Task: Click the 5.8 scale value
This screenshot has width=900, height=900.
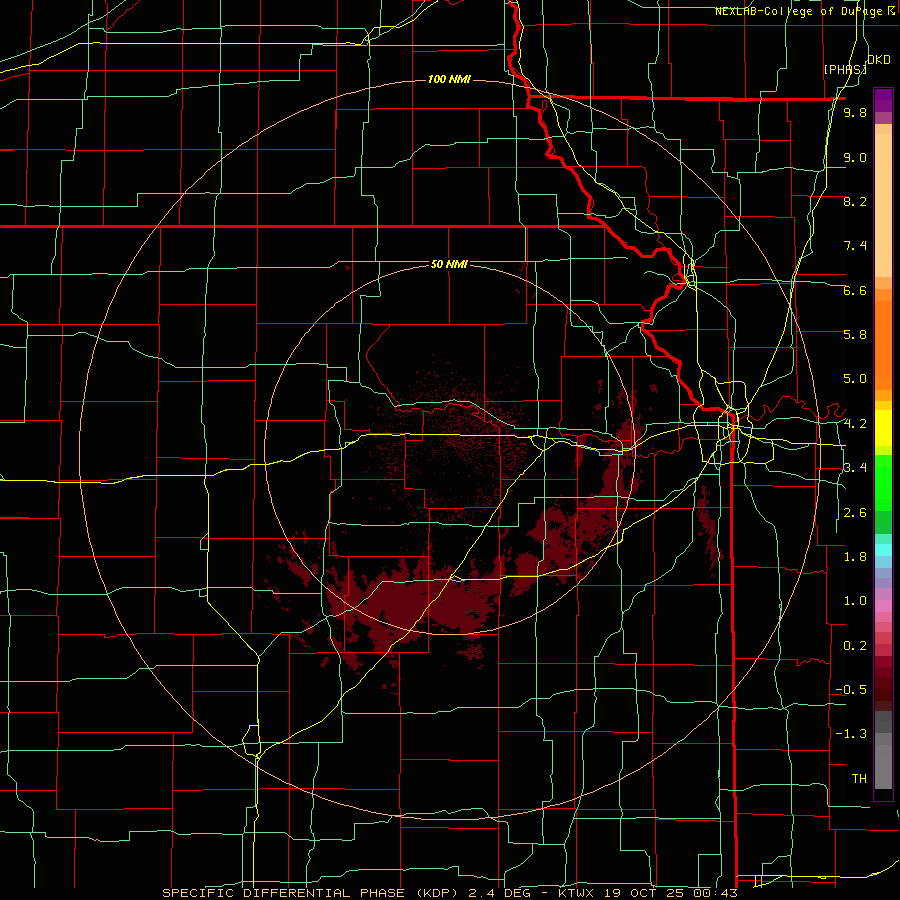Action: [x=855, y=334]
